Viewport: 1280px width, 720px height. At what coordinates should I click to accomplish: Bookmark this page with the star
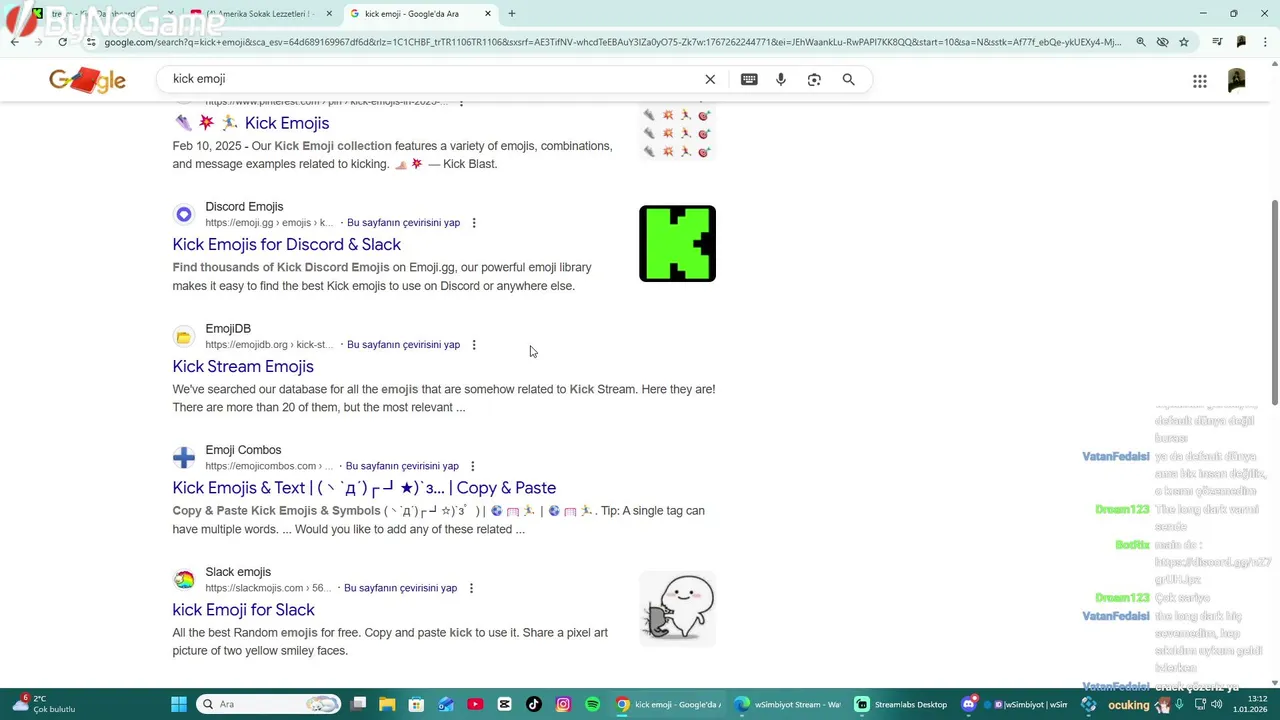(1184, 42)
